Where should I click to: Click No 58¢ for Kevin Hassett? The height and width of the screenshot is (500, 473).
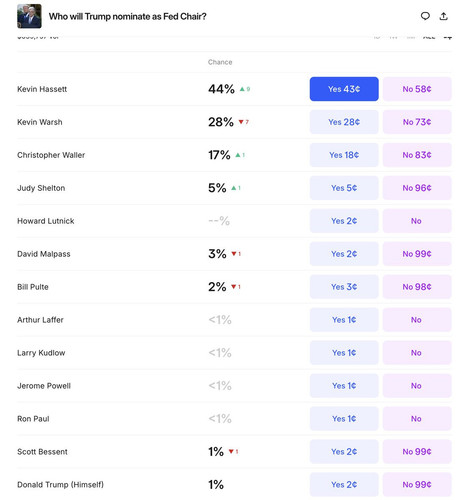[x=417, y=89]
